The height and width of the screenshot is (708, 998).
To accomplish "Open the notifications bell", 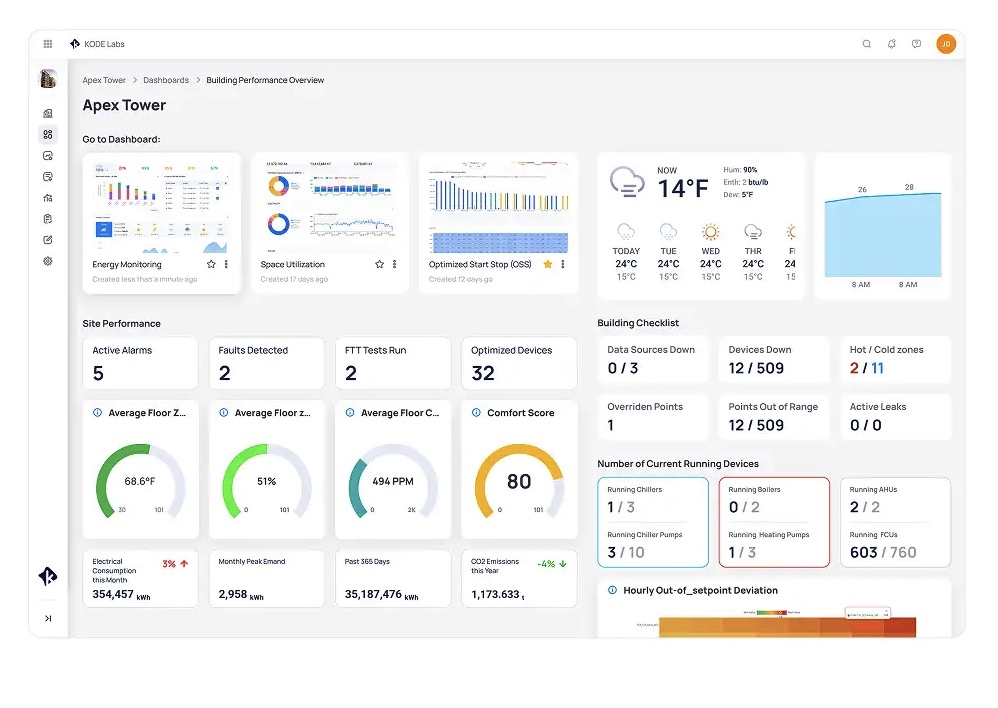I will [892, 44].
